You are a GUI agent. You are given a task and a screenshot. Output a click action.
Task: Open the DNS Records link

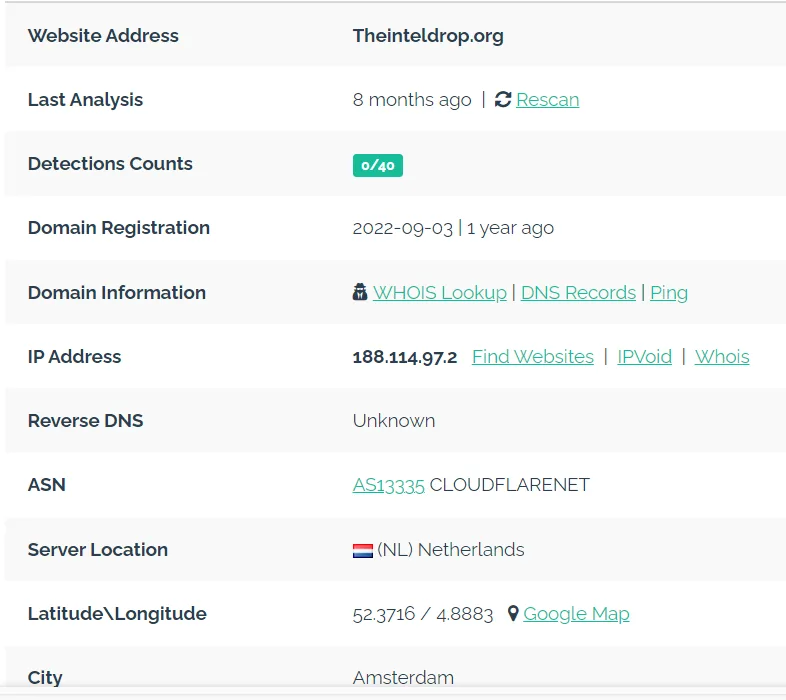coord(578,293)
